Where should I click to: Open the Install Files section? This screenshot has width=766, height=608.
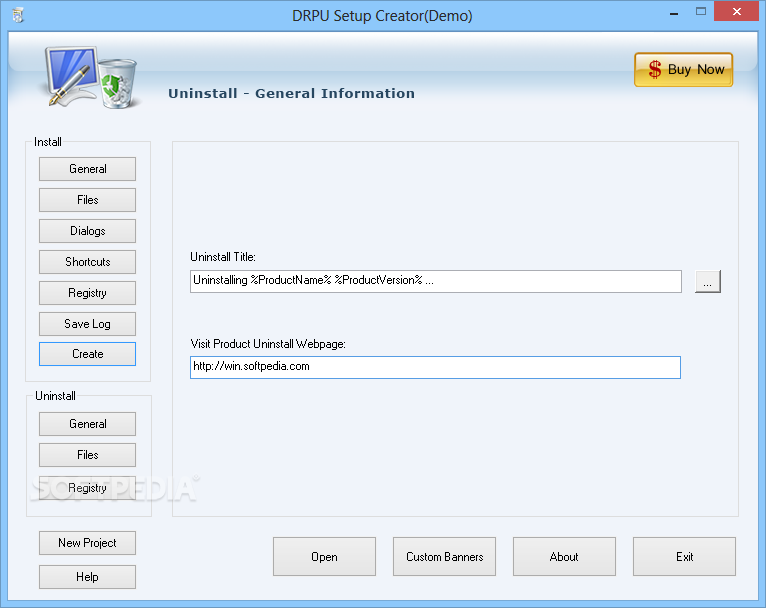click(87, 200)
